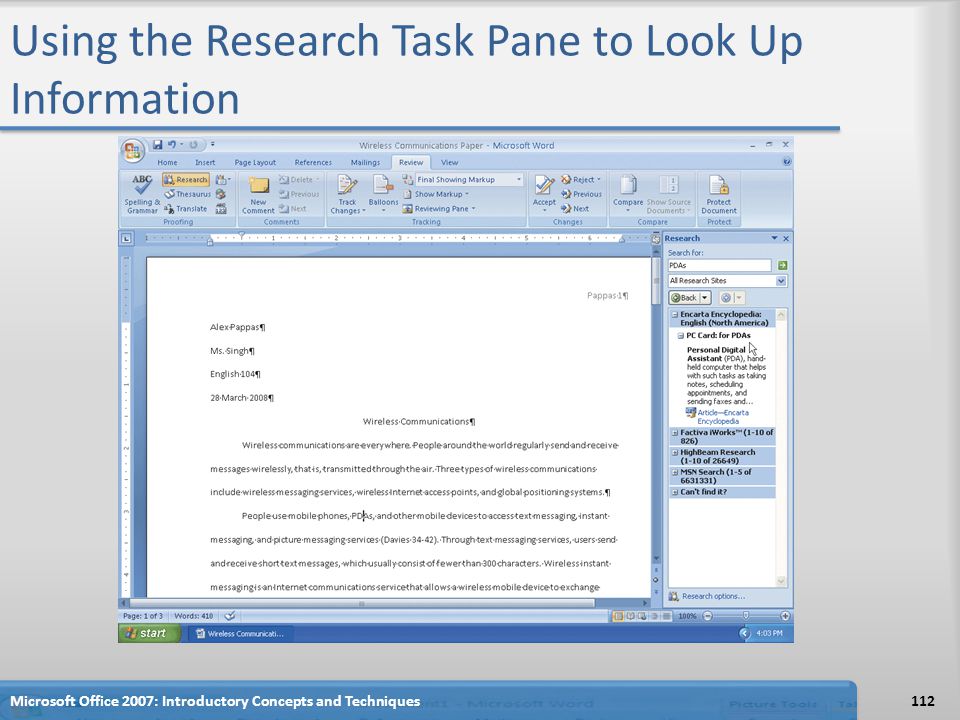
Task: Toggle the Research pane button
Action: tap(186, 179)
